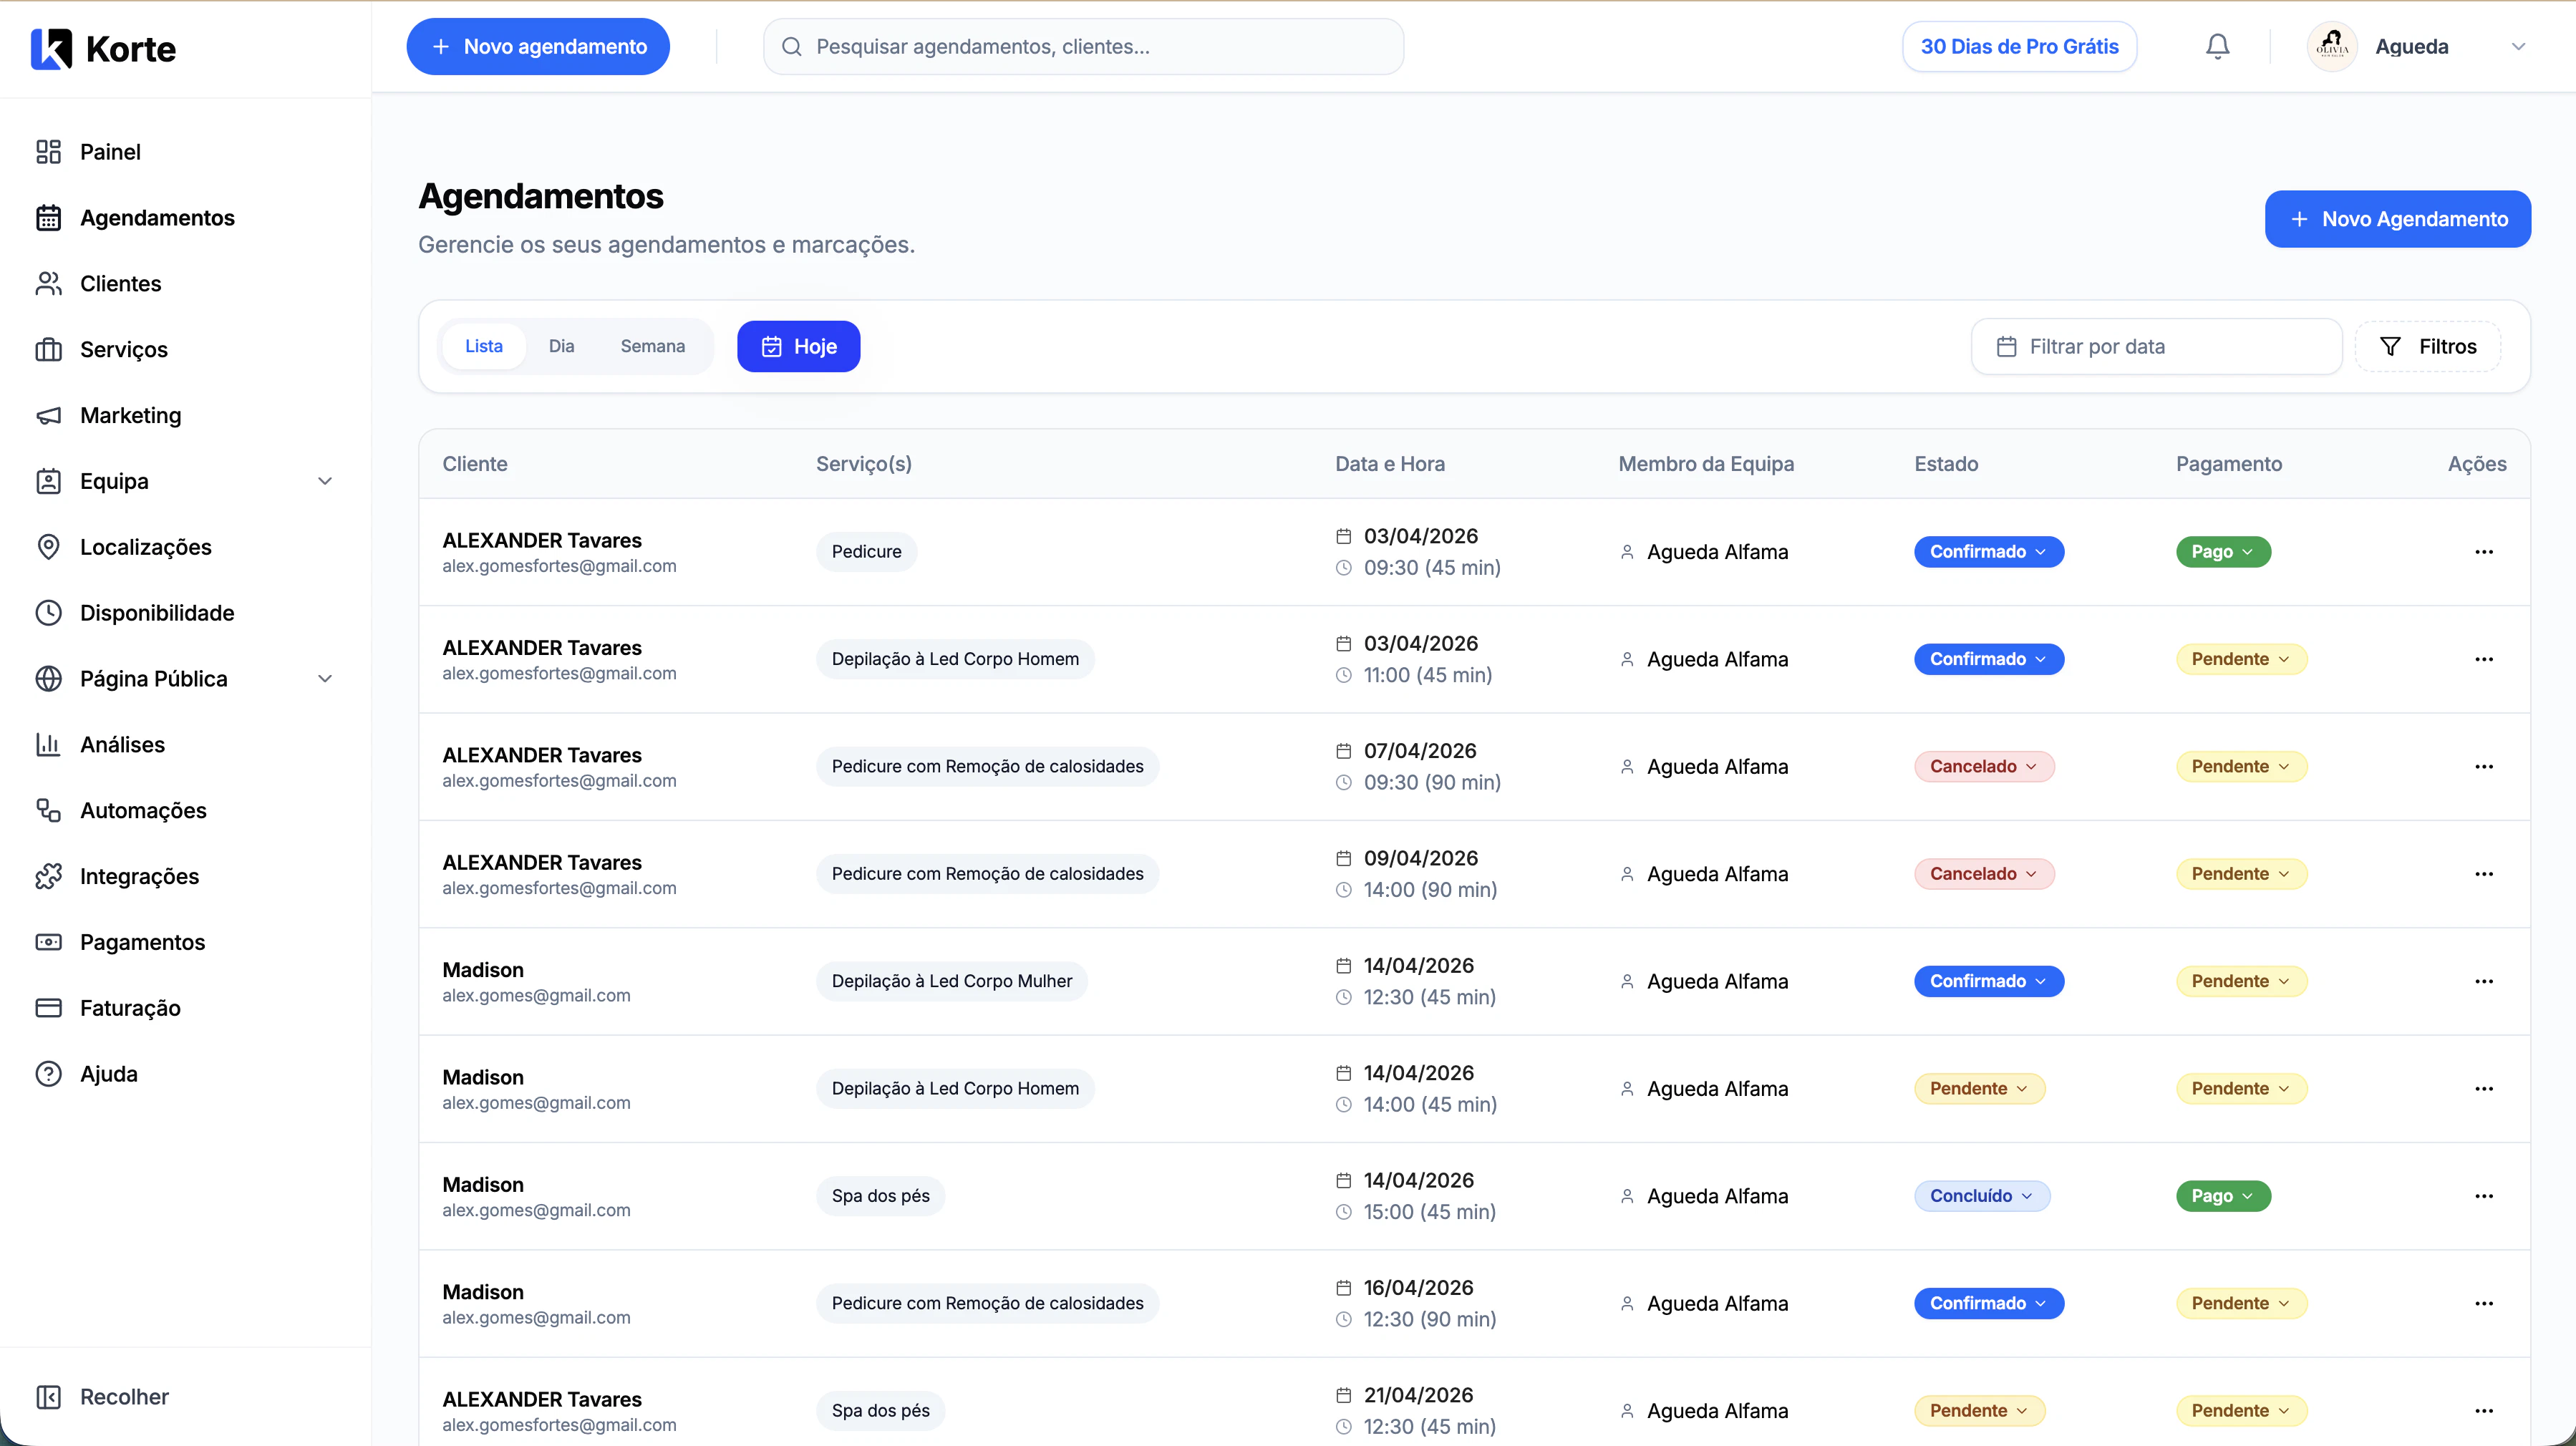Click the Filtrar por data field
The height and width of the screenshot is (1446, 2576).
pos(2155,346)
